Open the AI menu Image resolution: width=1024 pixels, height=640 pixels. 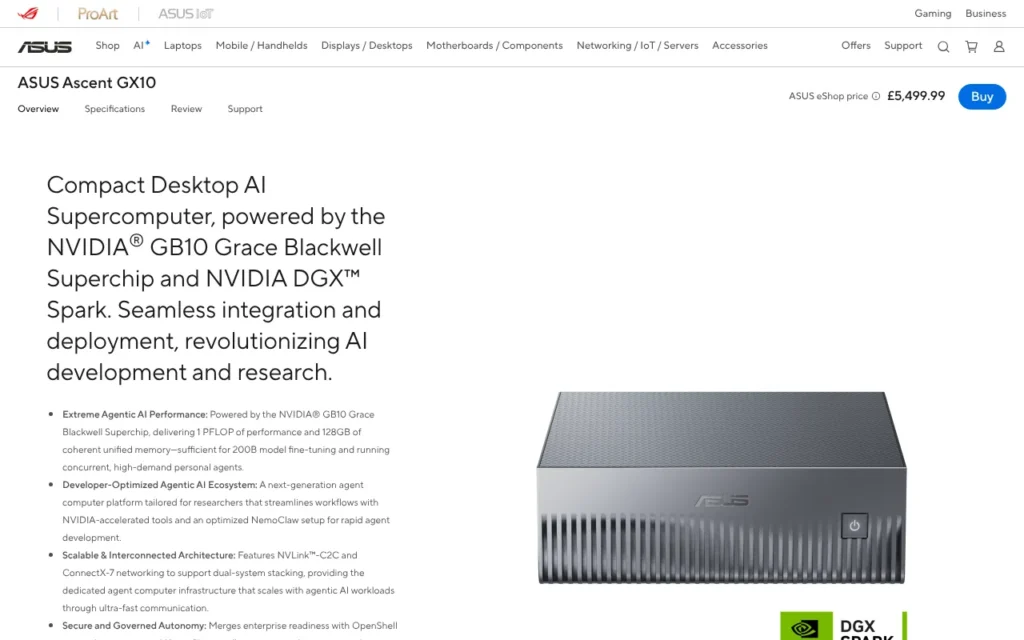[x=141, y=46]
